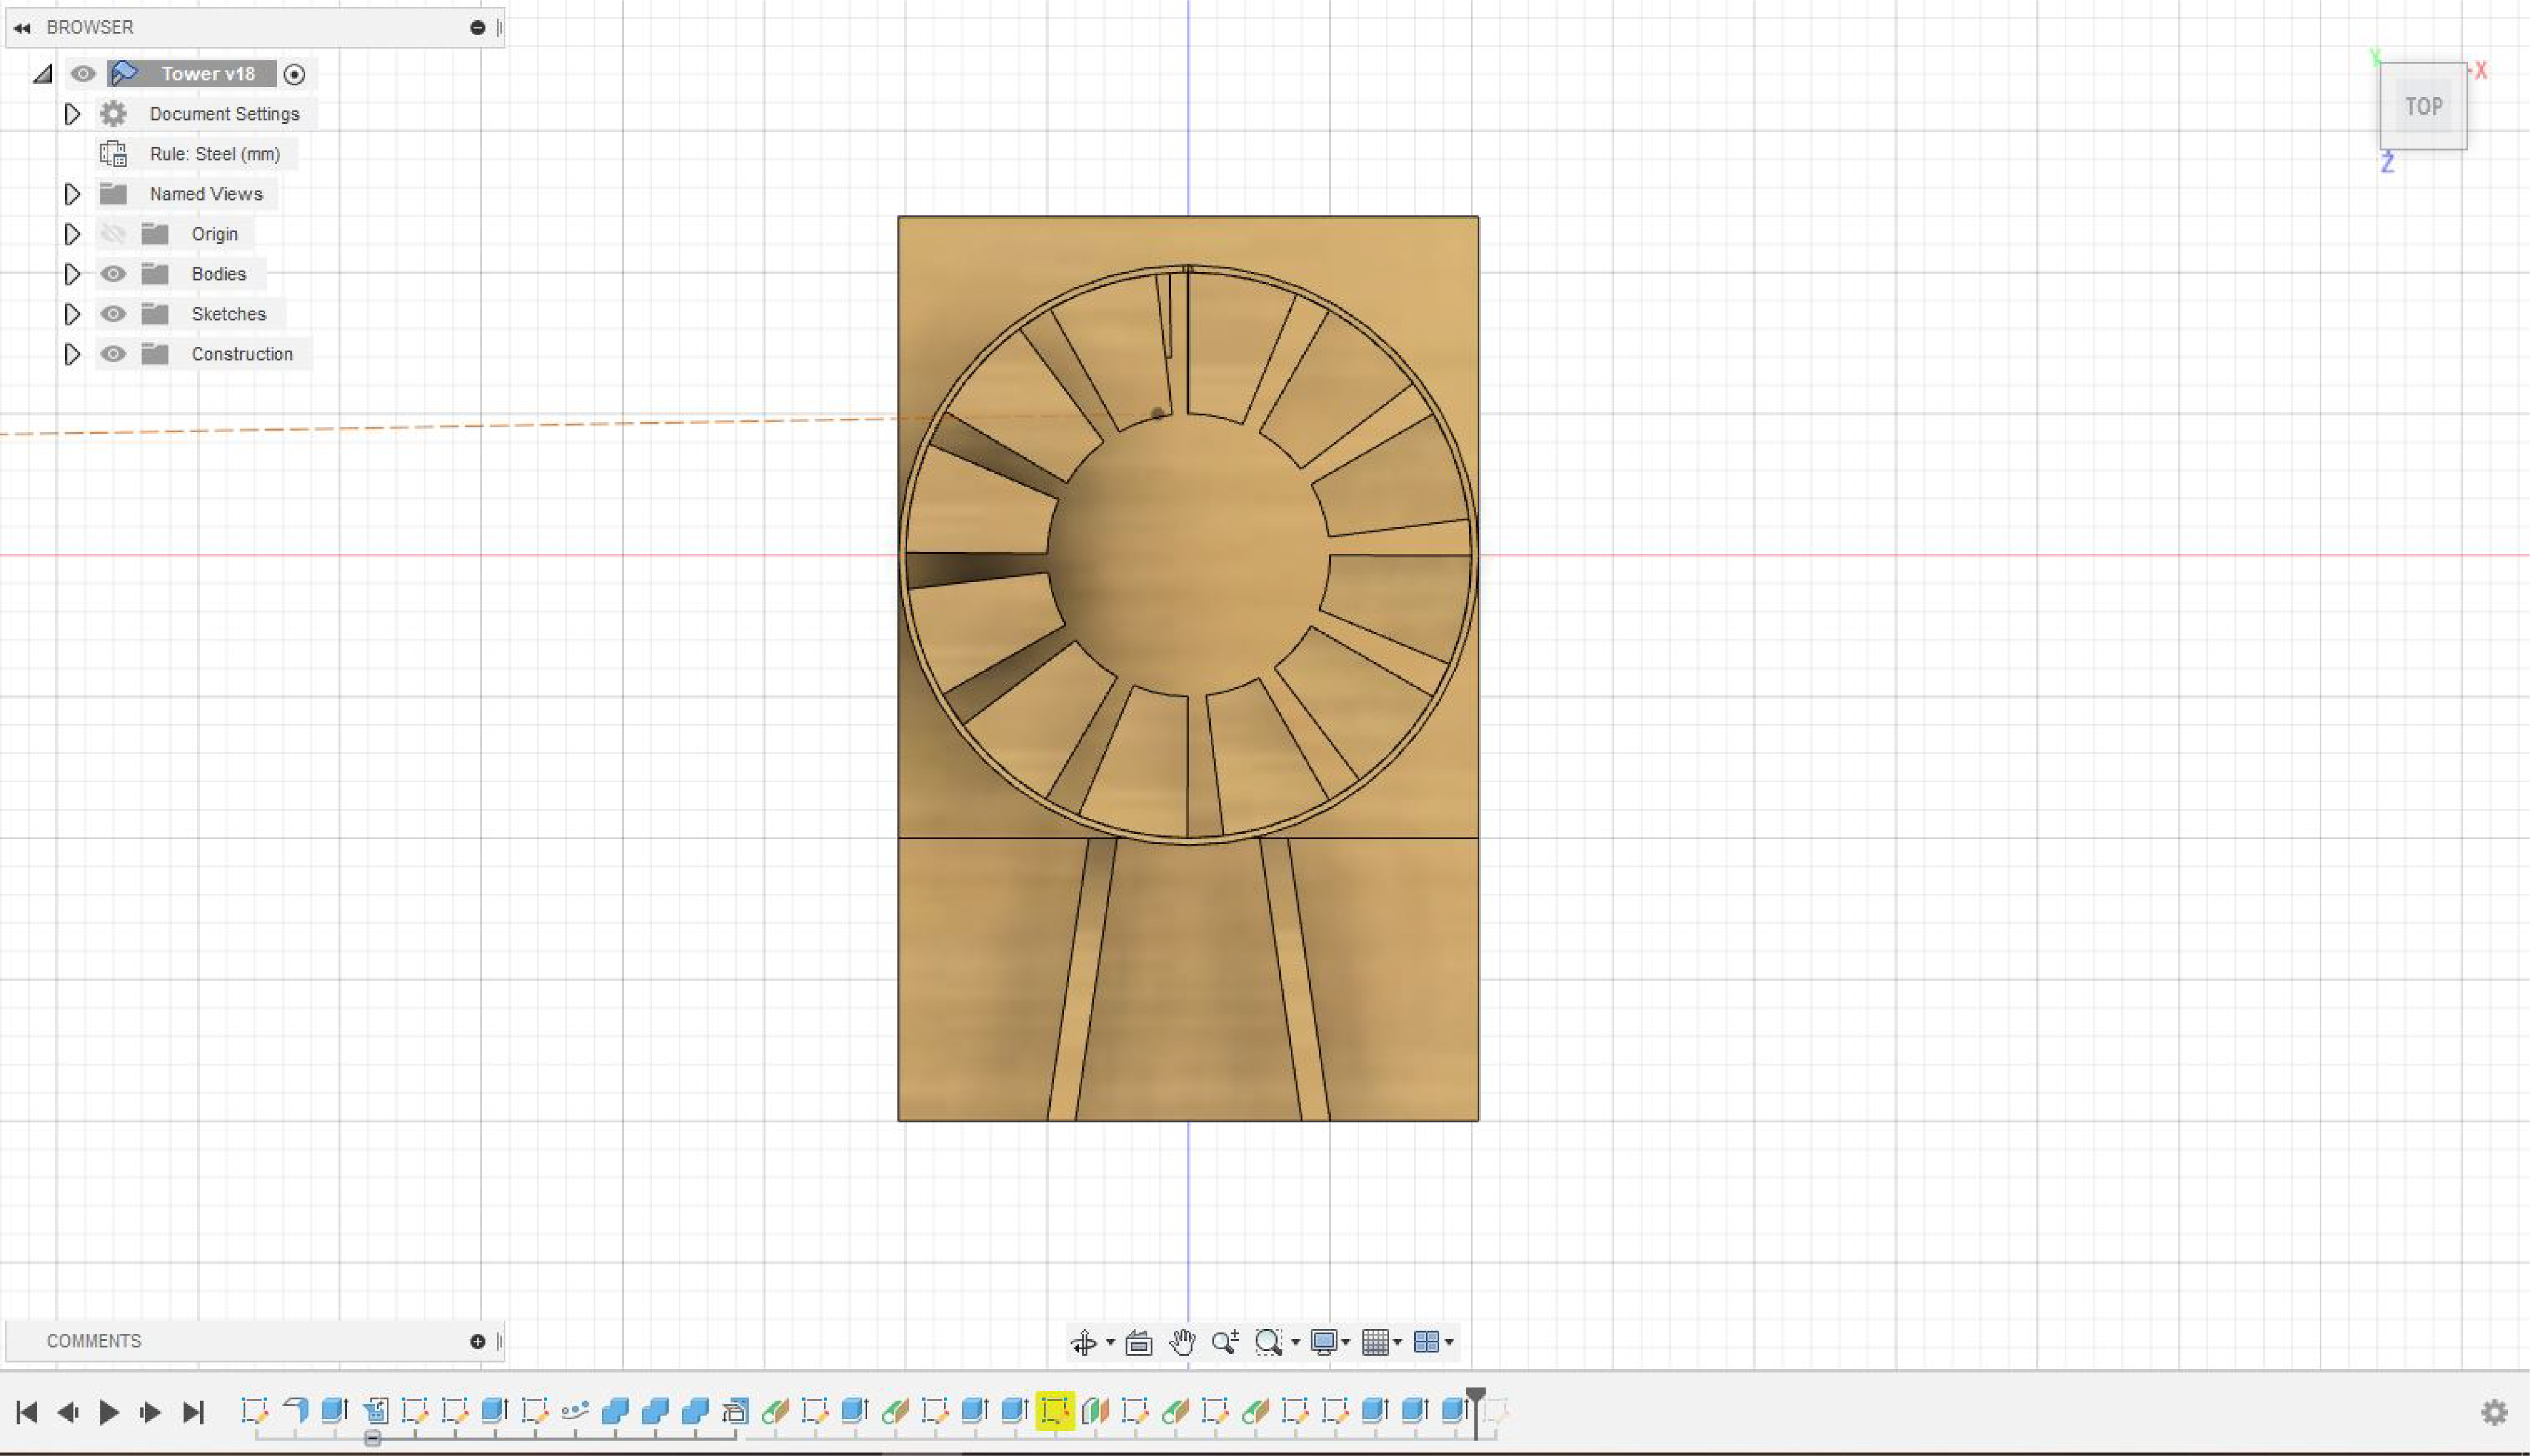Hide the Sketches folder with eye icon

point(113,314)
